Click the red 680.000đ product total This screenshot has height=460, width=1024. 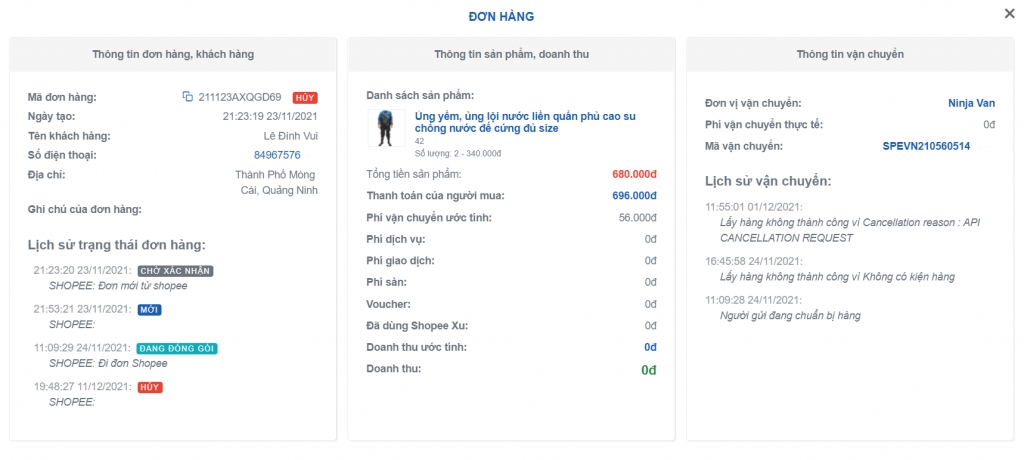tap(634, 174)
